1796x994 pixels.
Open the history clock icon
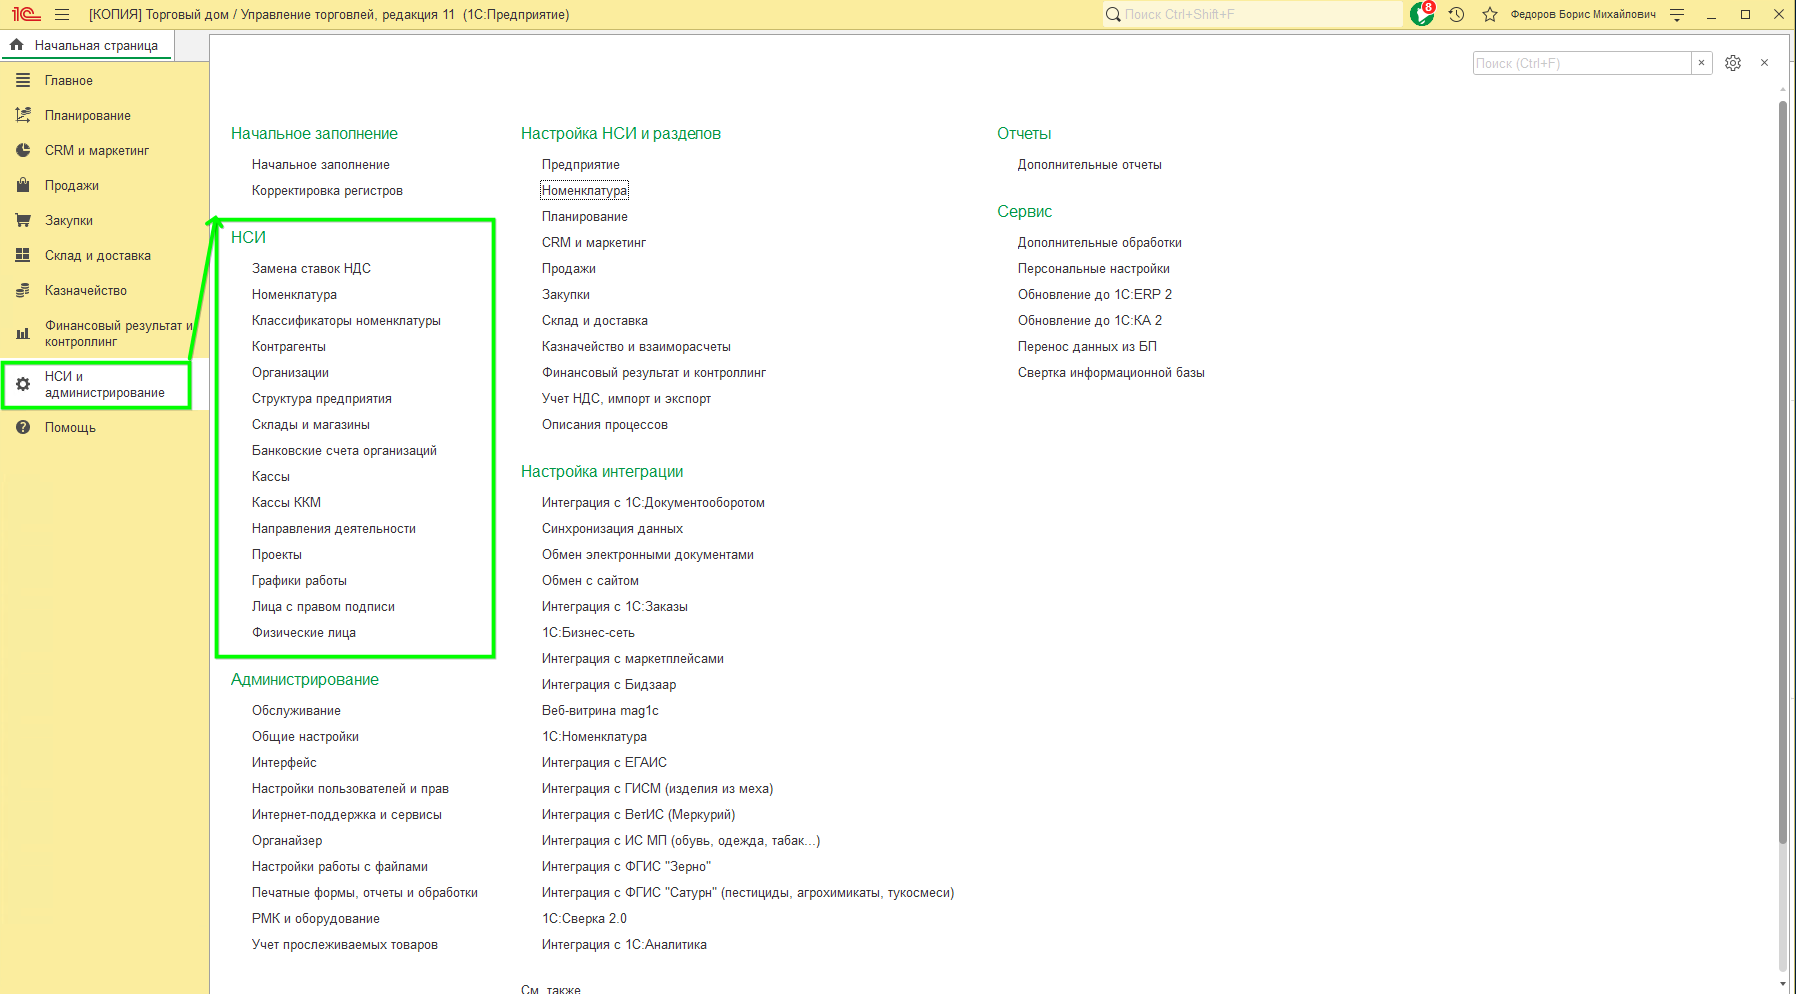pos(1456,14)
